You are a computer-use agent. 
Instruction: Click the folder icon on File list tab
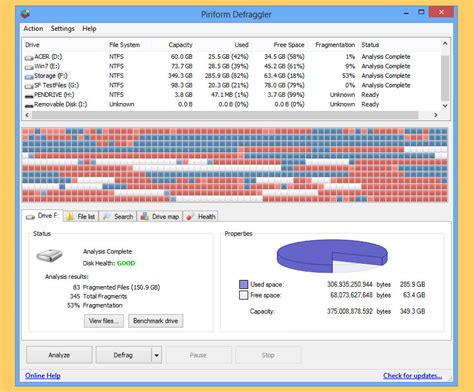point(70,216)
